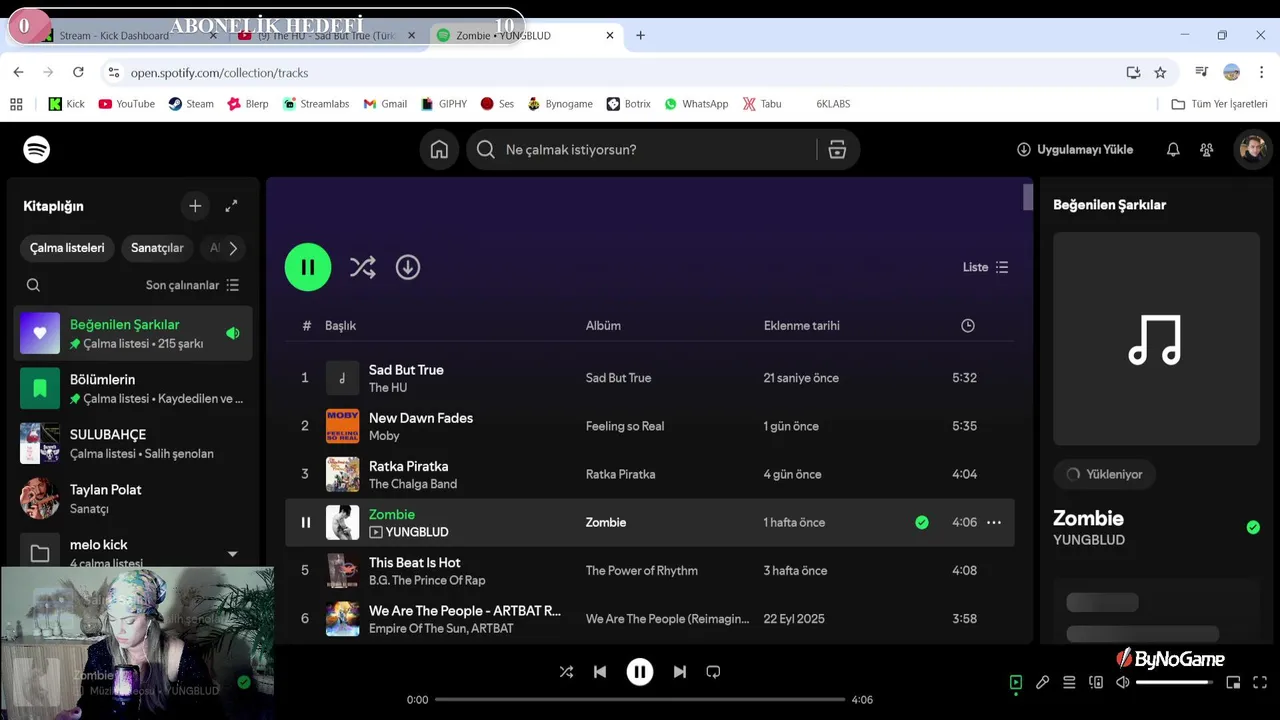Open the Kick bookmark

point(67,104)
